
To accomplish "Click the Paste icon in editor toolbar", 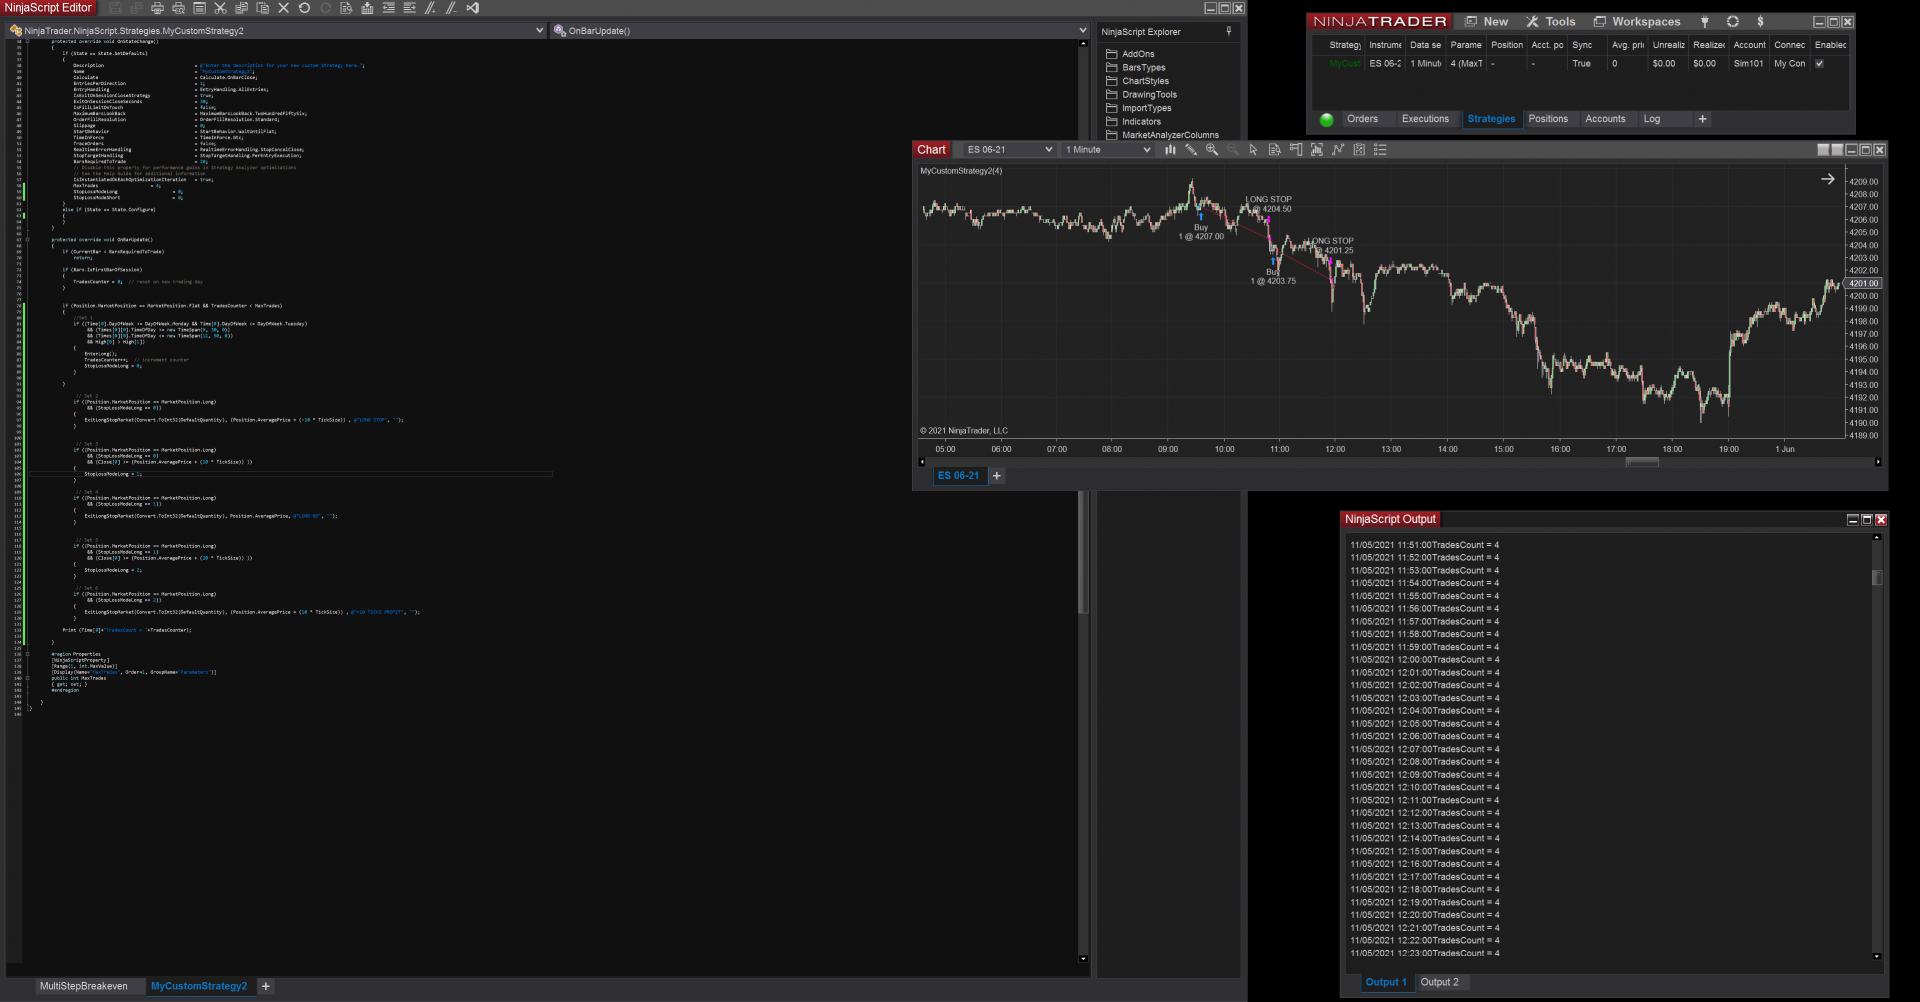I will click(262, 8).
